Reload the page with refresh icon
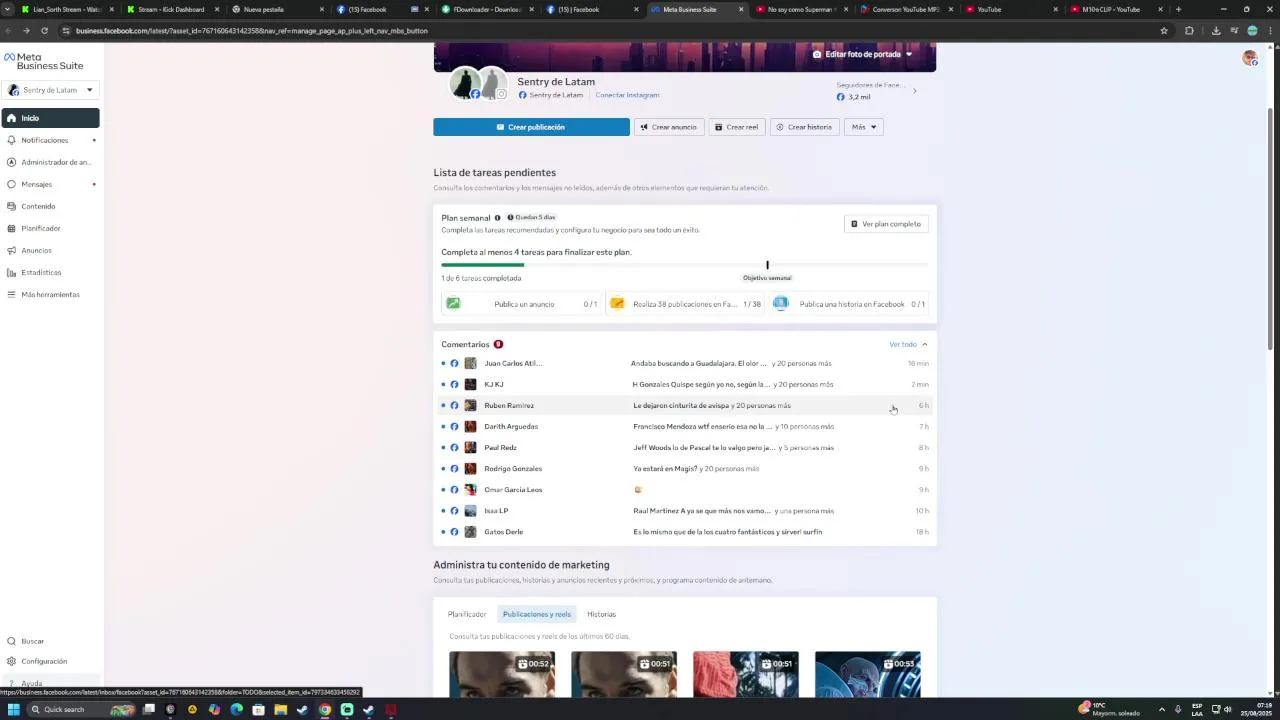This screenshot has height=720, width=1280. pos(44,31)
